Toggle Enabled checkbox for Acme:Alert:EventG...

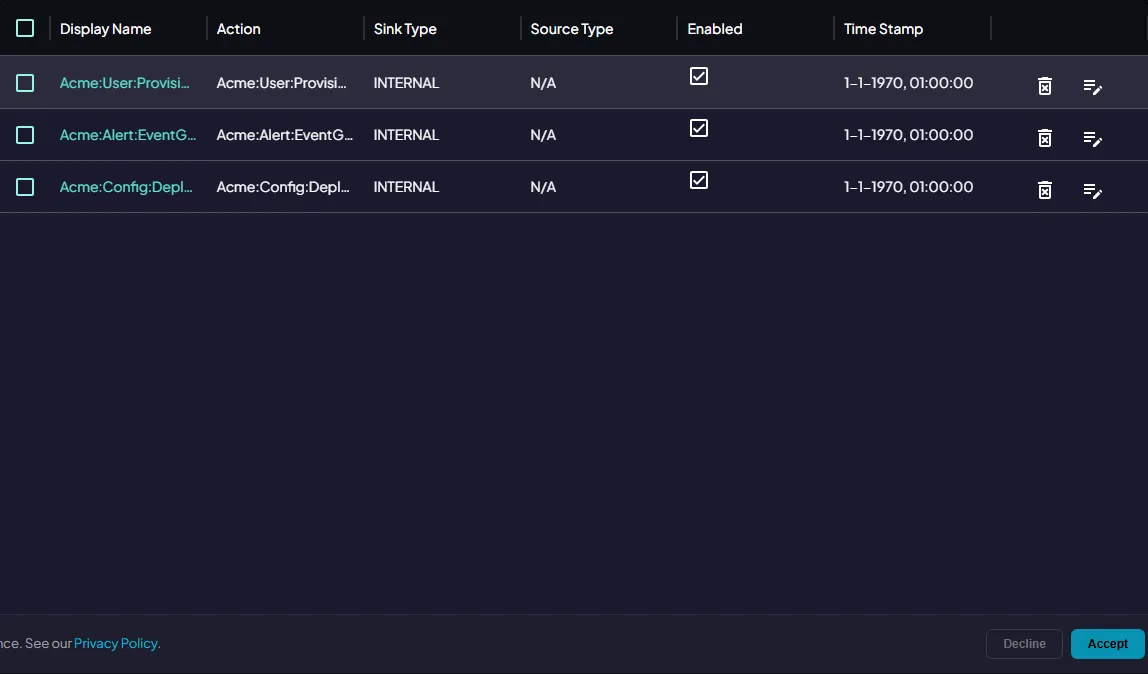click(698, 128)
